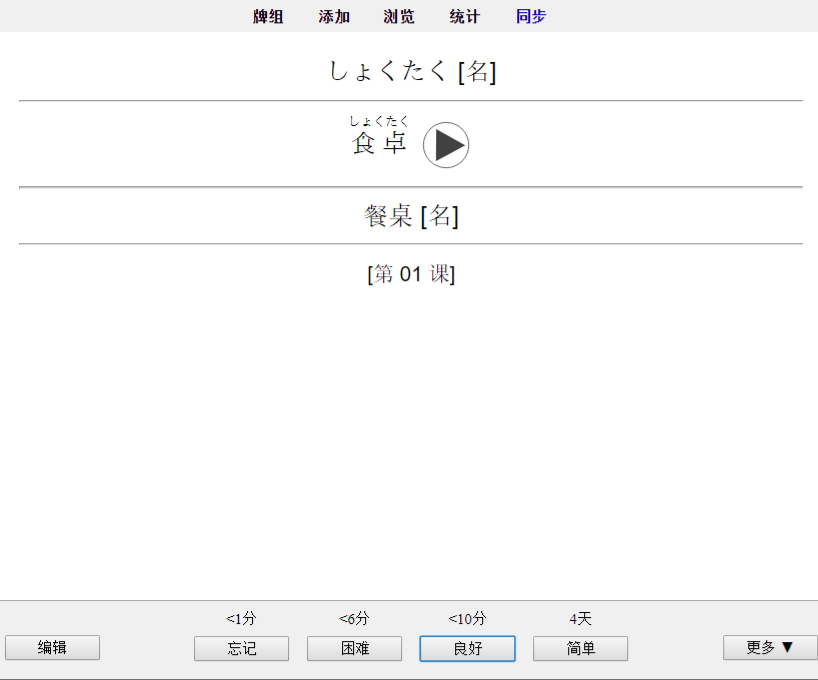Open the 统计 statistics tab
The image size is (818, 680).
(464, 17)
